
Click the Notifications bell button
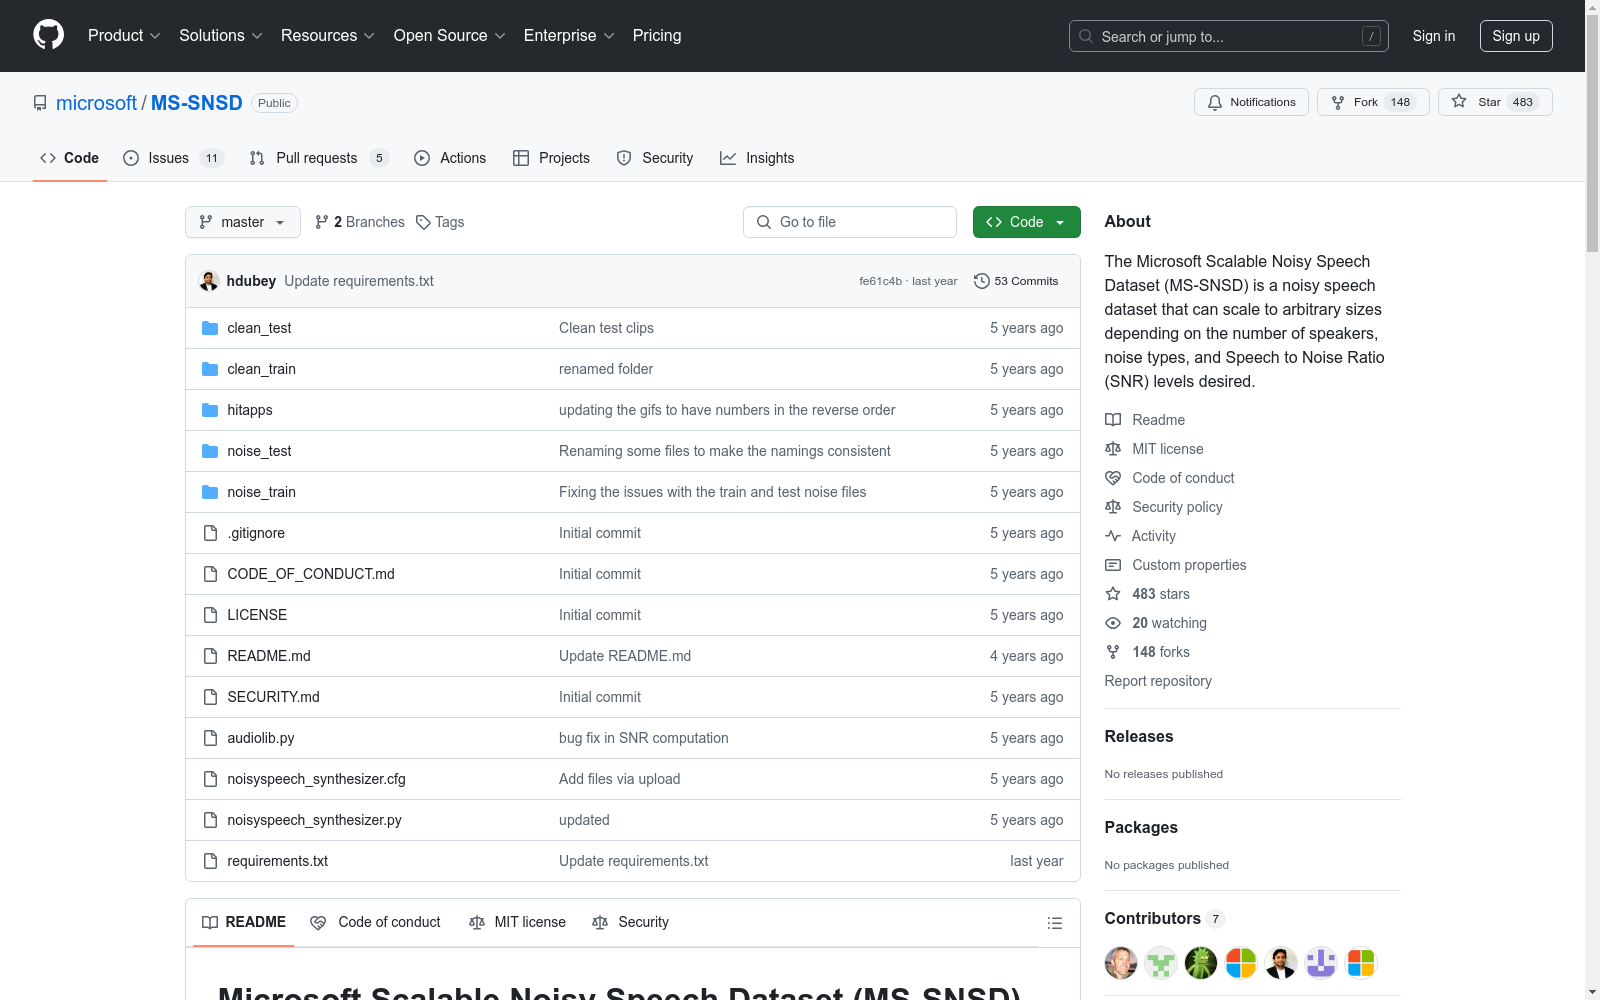coord(1251,102)
